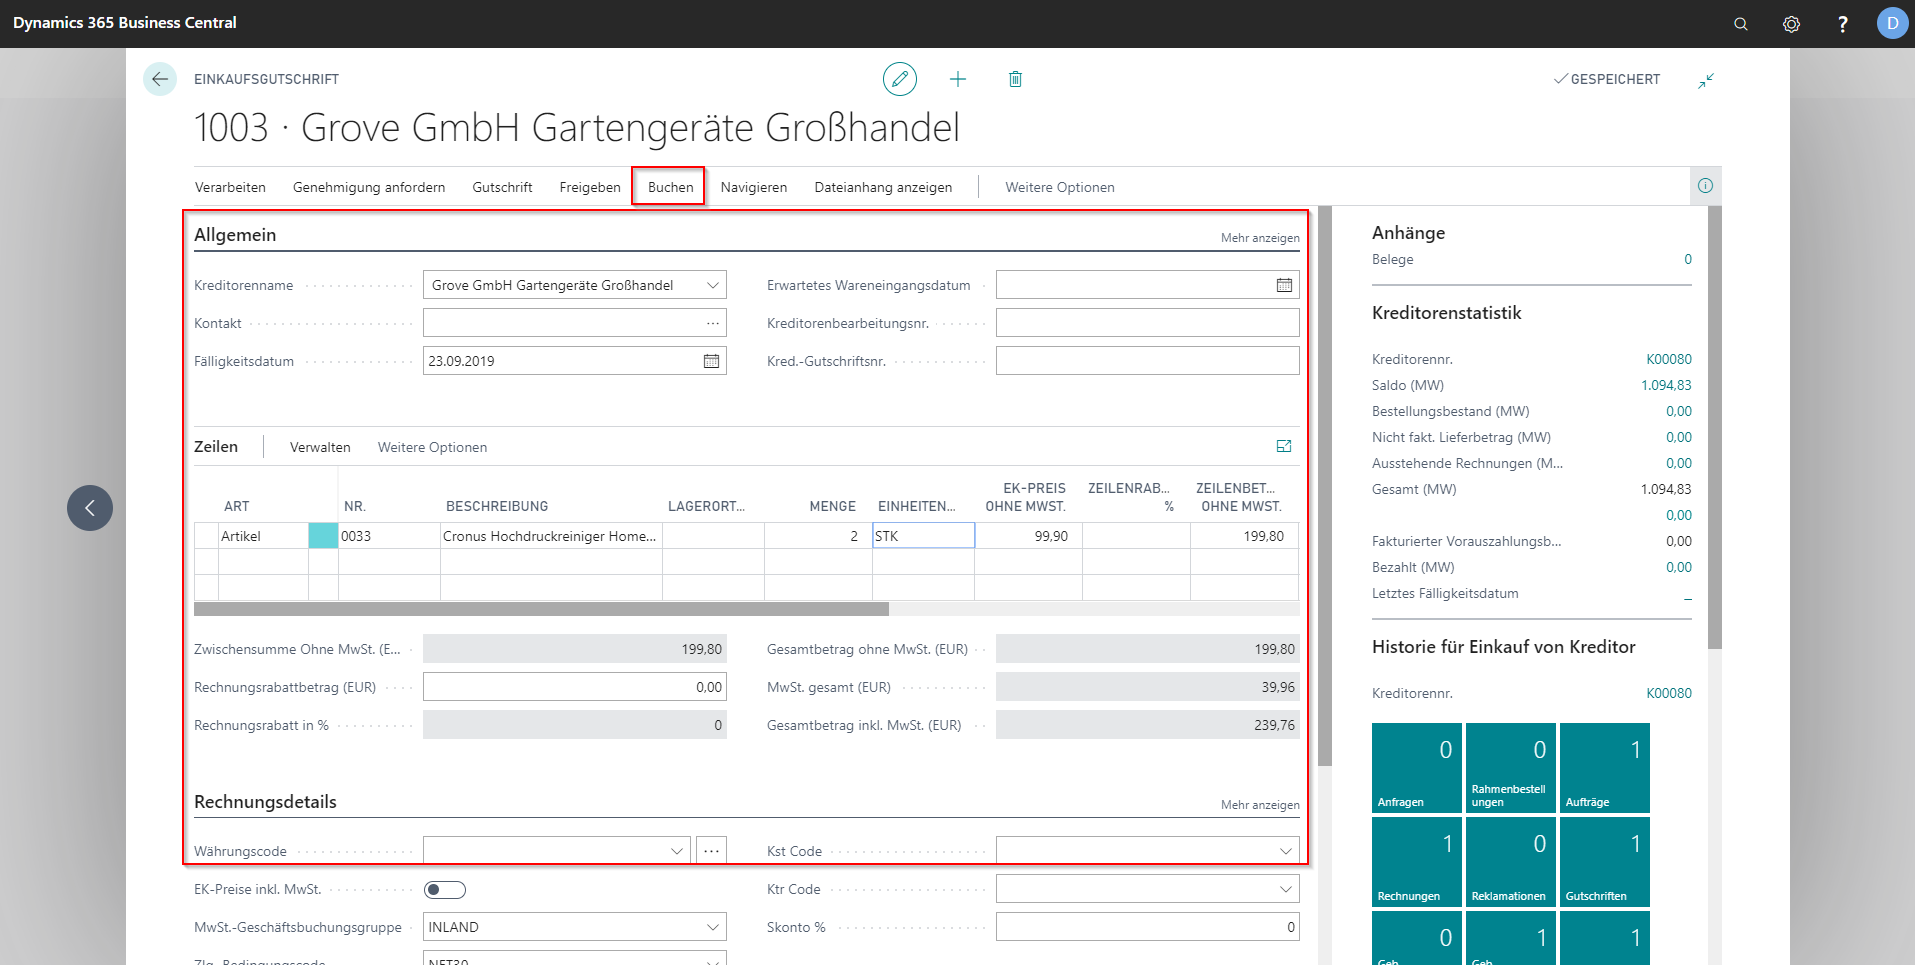Click the Nr. cell 0033
Image resolution: width=1915 pixels, height=965 pixels.
point(389,536)
